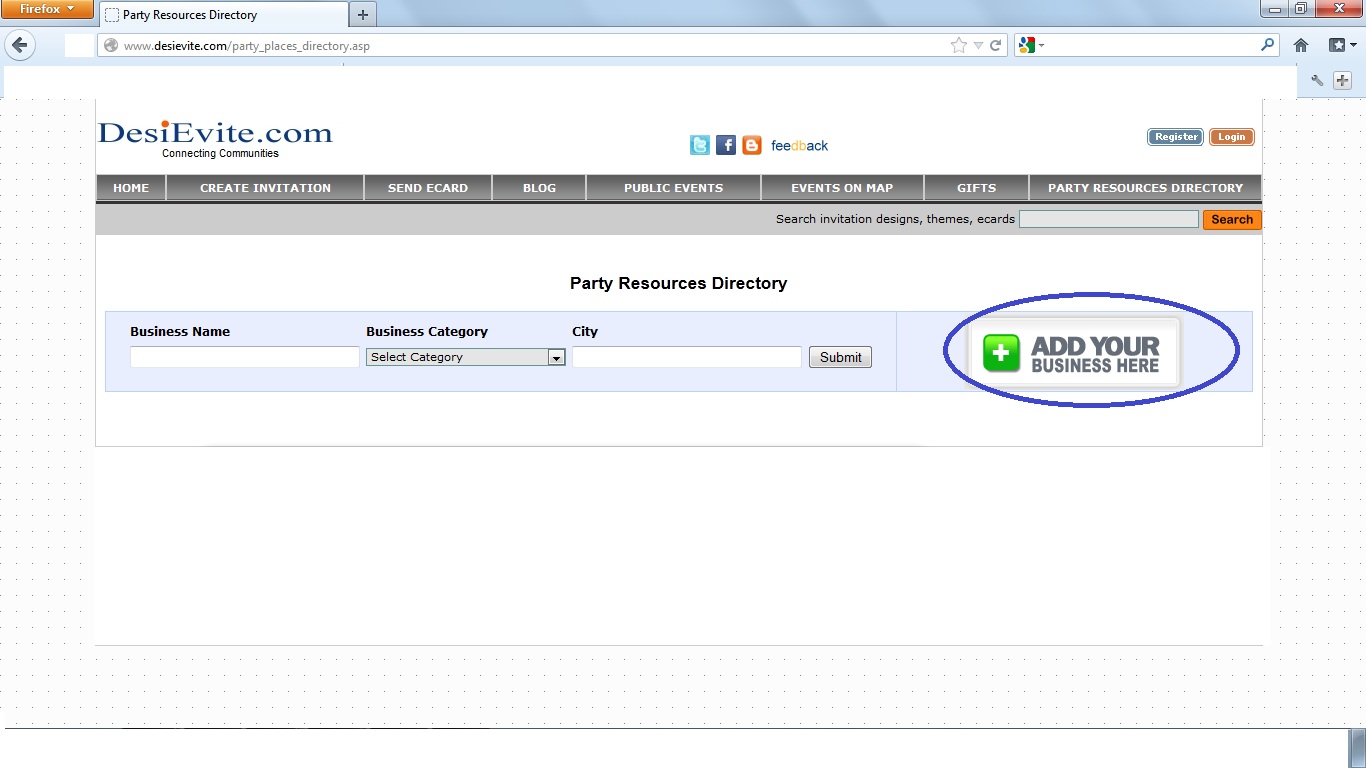Focus the invitation designs search field

(x=1108, y=219)
